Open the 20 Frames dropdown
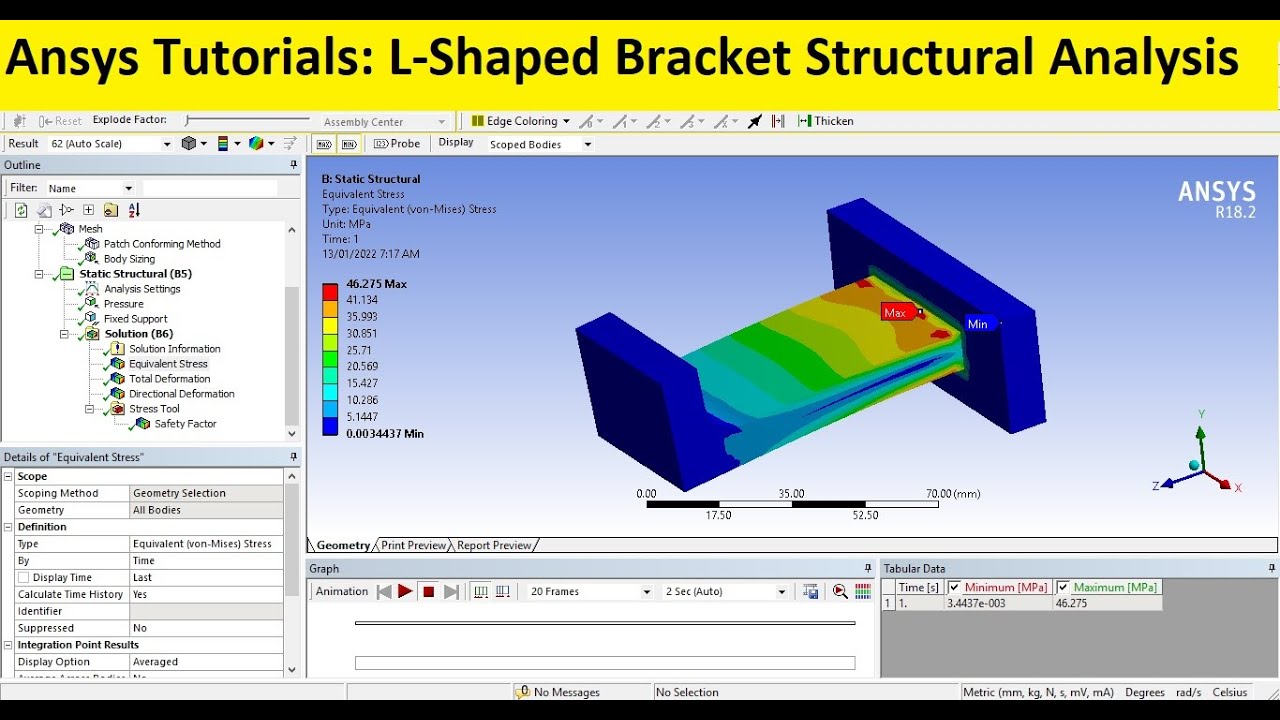This screenshot has width=1280, height=720. (590, 592)
